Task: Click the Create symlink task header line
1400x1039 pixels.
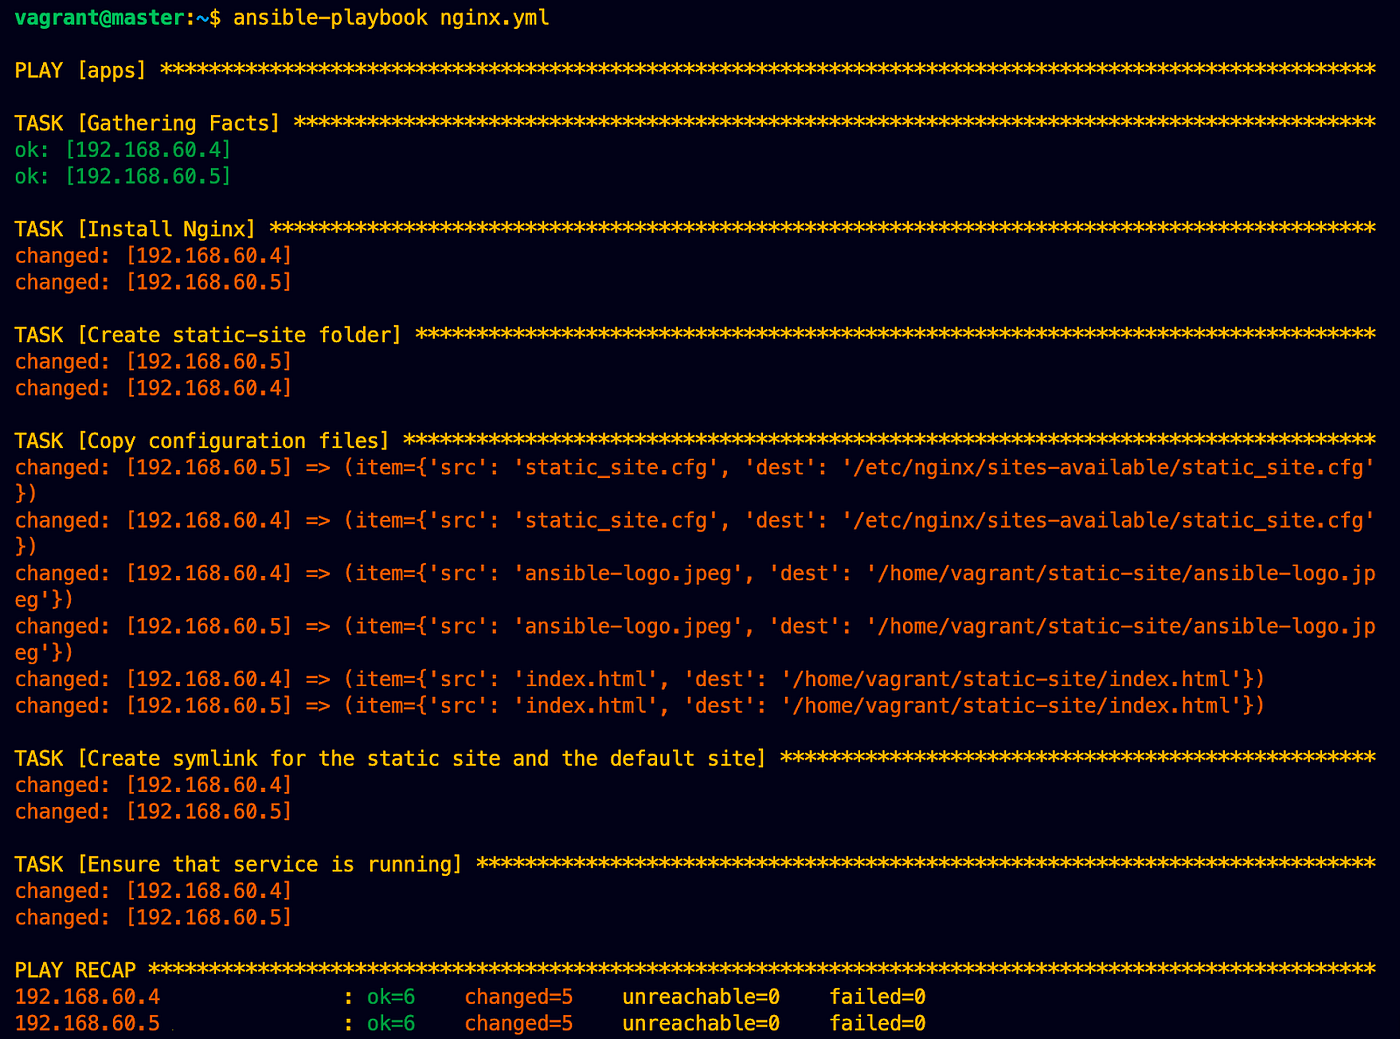Action: [390, 758]
